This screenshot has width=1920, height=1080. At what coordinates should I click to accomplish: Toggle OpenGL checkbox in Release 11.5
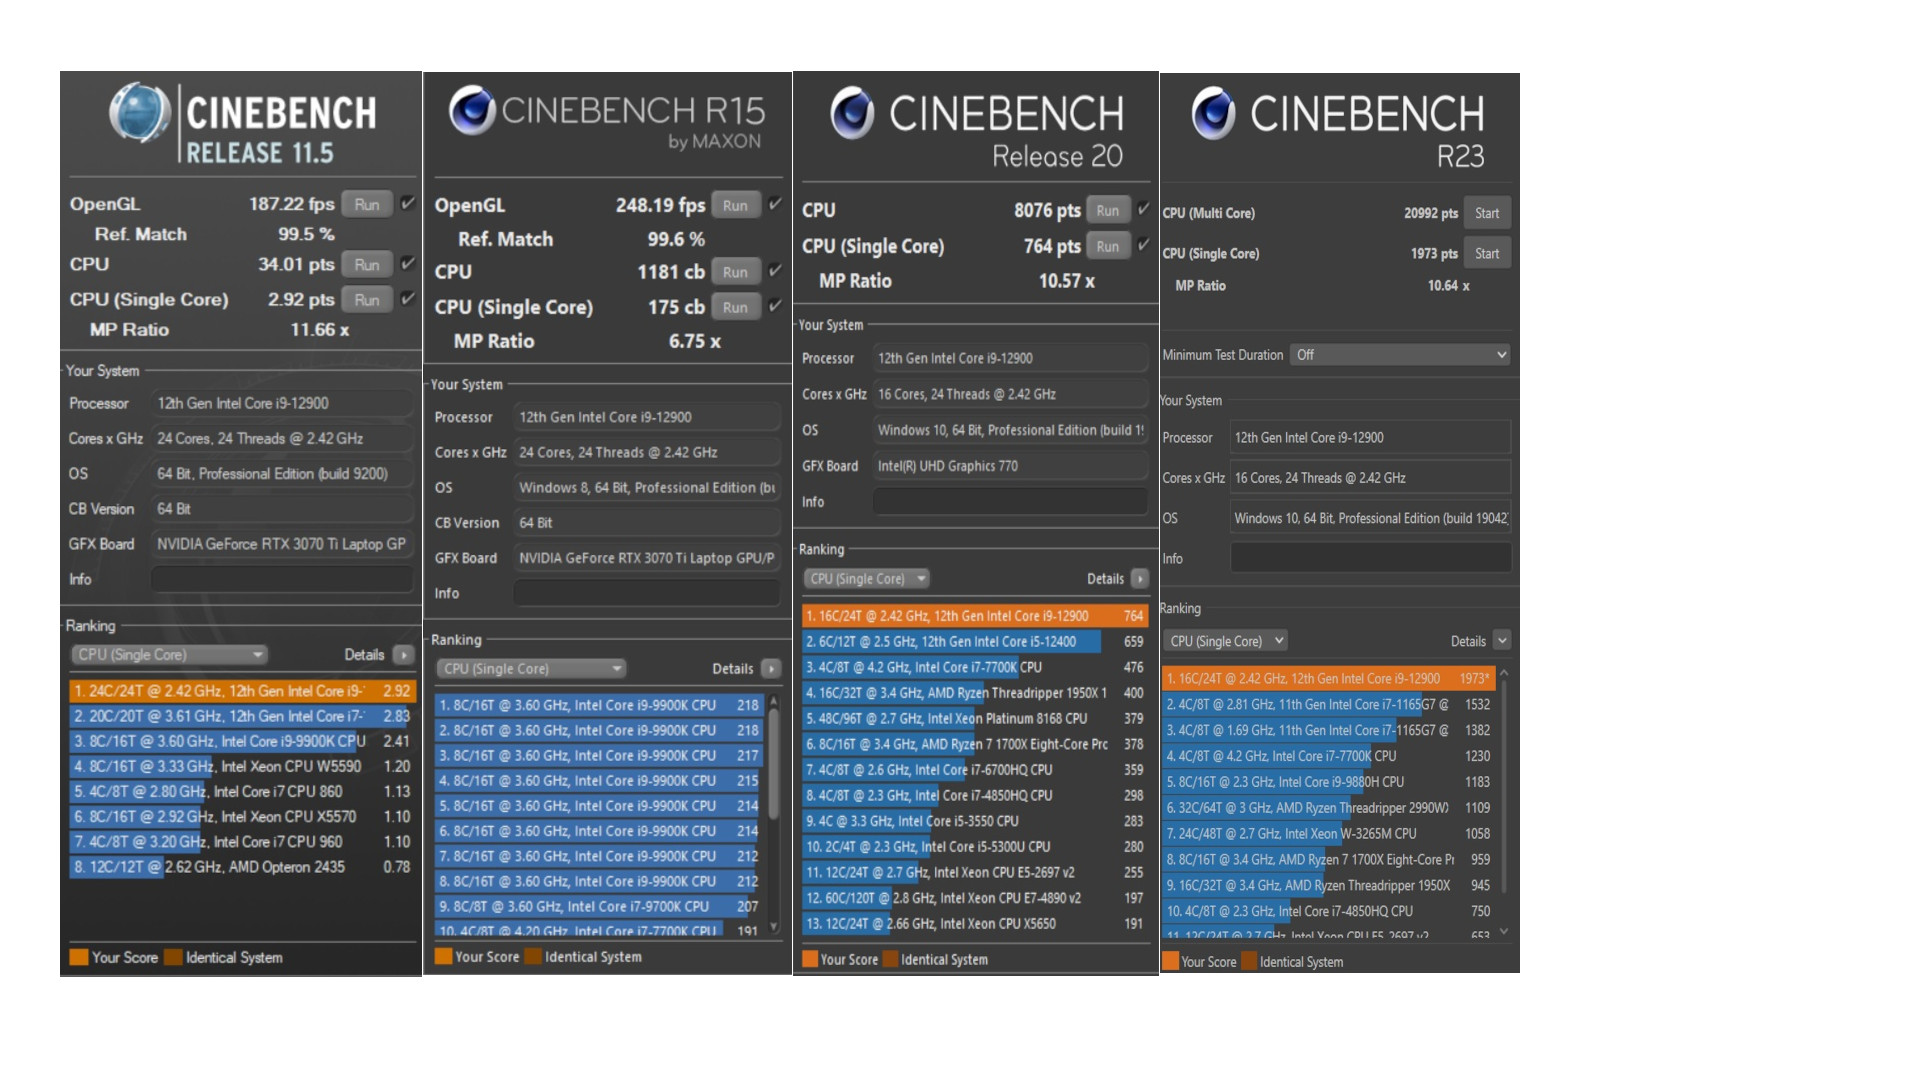coord(408,204)
